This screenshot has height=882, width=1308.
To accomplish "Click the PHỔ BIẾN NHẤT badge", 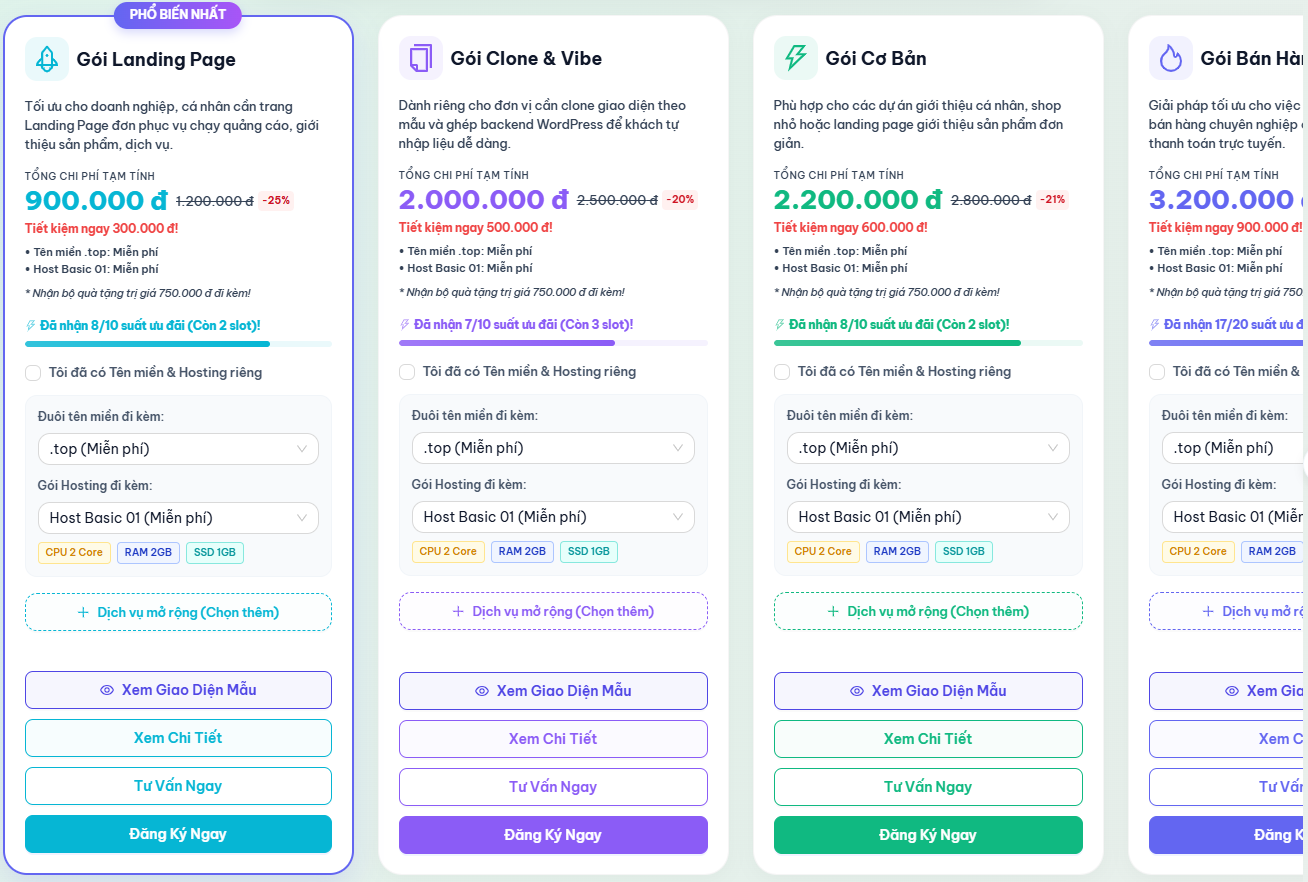I will coord(178,14).
